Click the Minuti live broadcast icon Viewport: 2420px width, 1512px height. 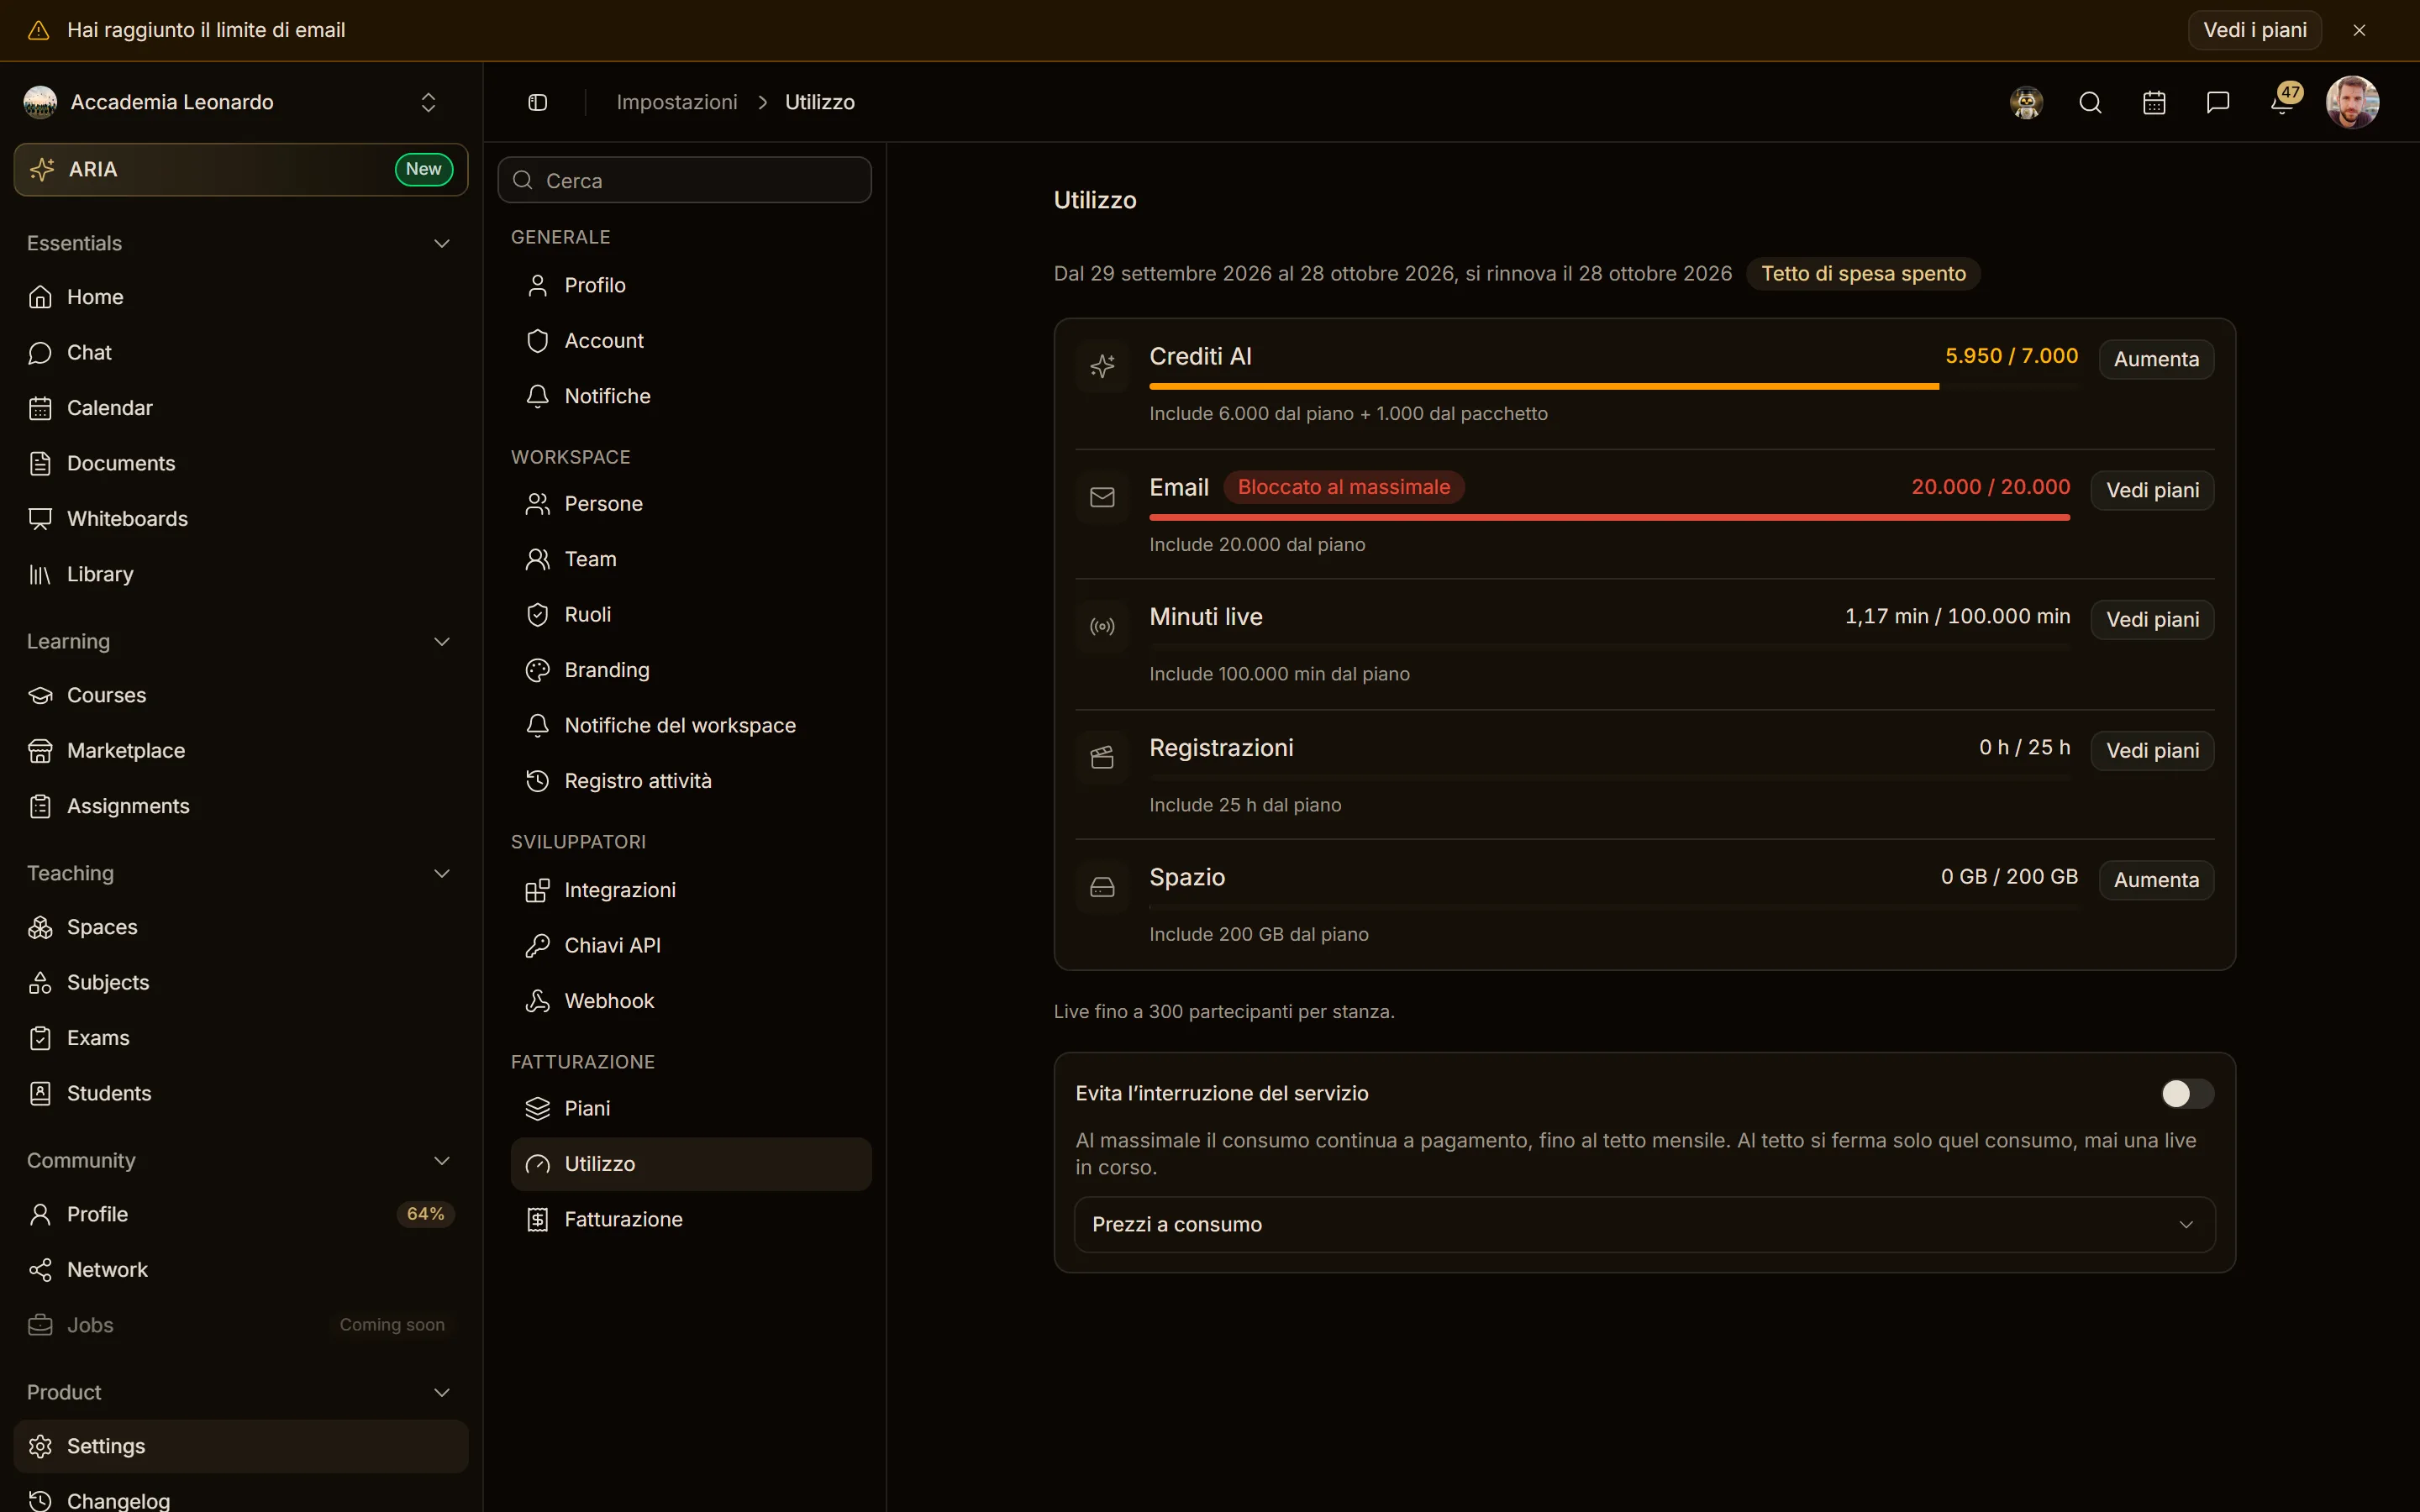pyautogui.click(x=1102, y=627)
